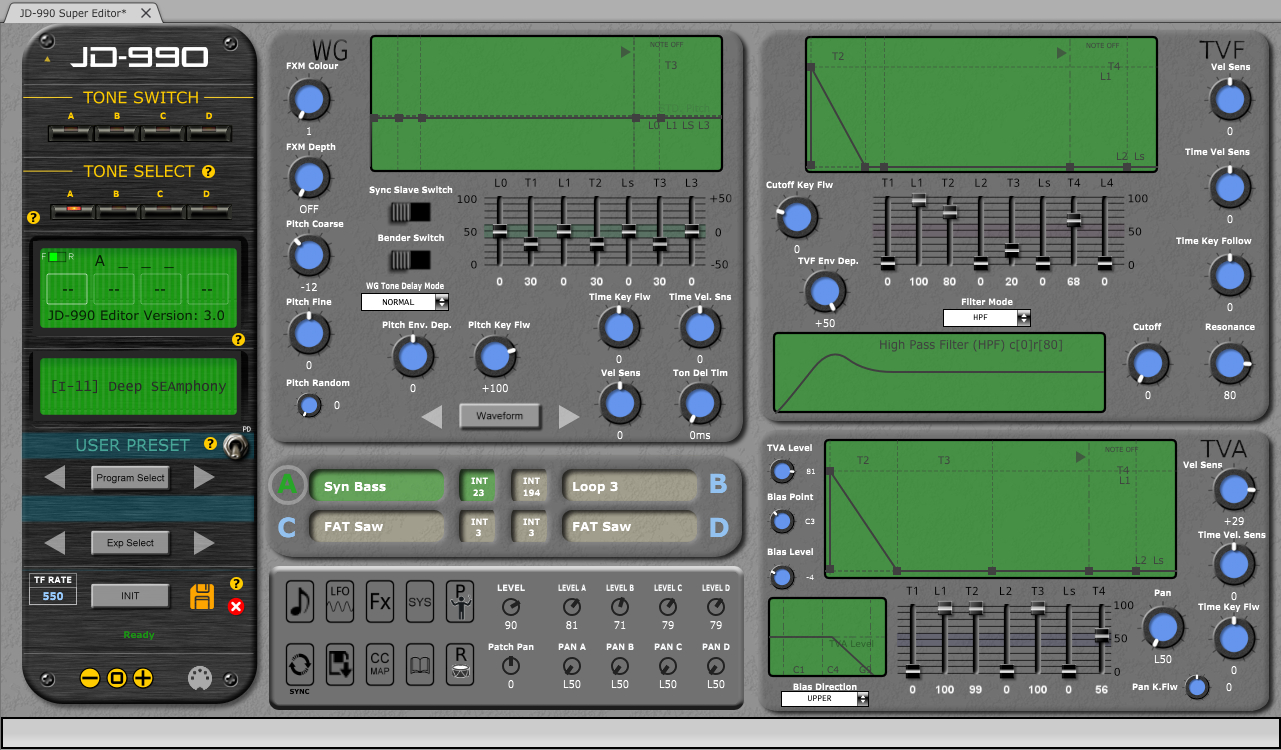1281x750 pixels.
Task: Click the open book manual icon
Action: coord(420,663)
